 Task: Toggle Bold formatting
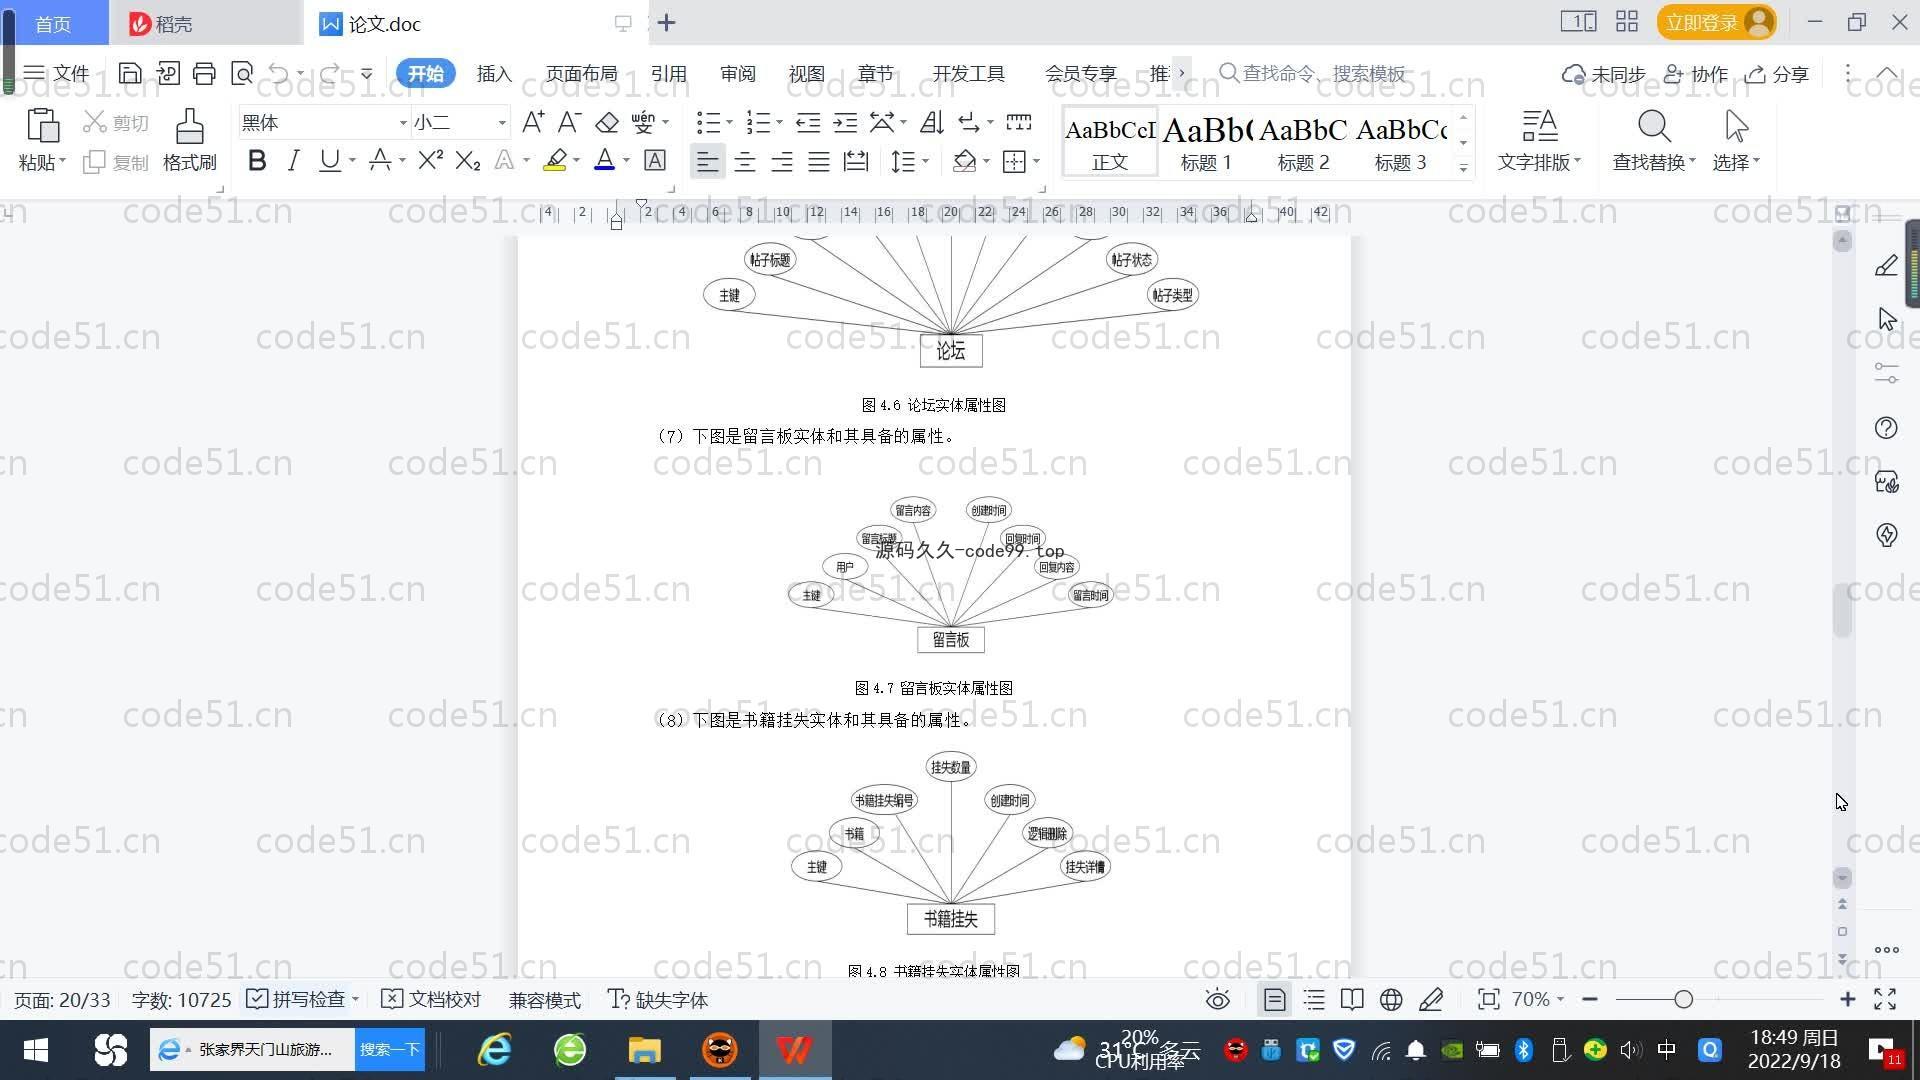tap(257, 160)
